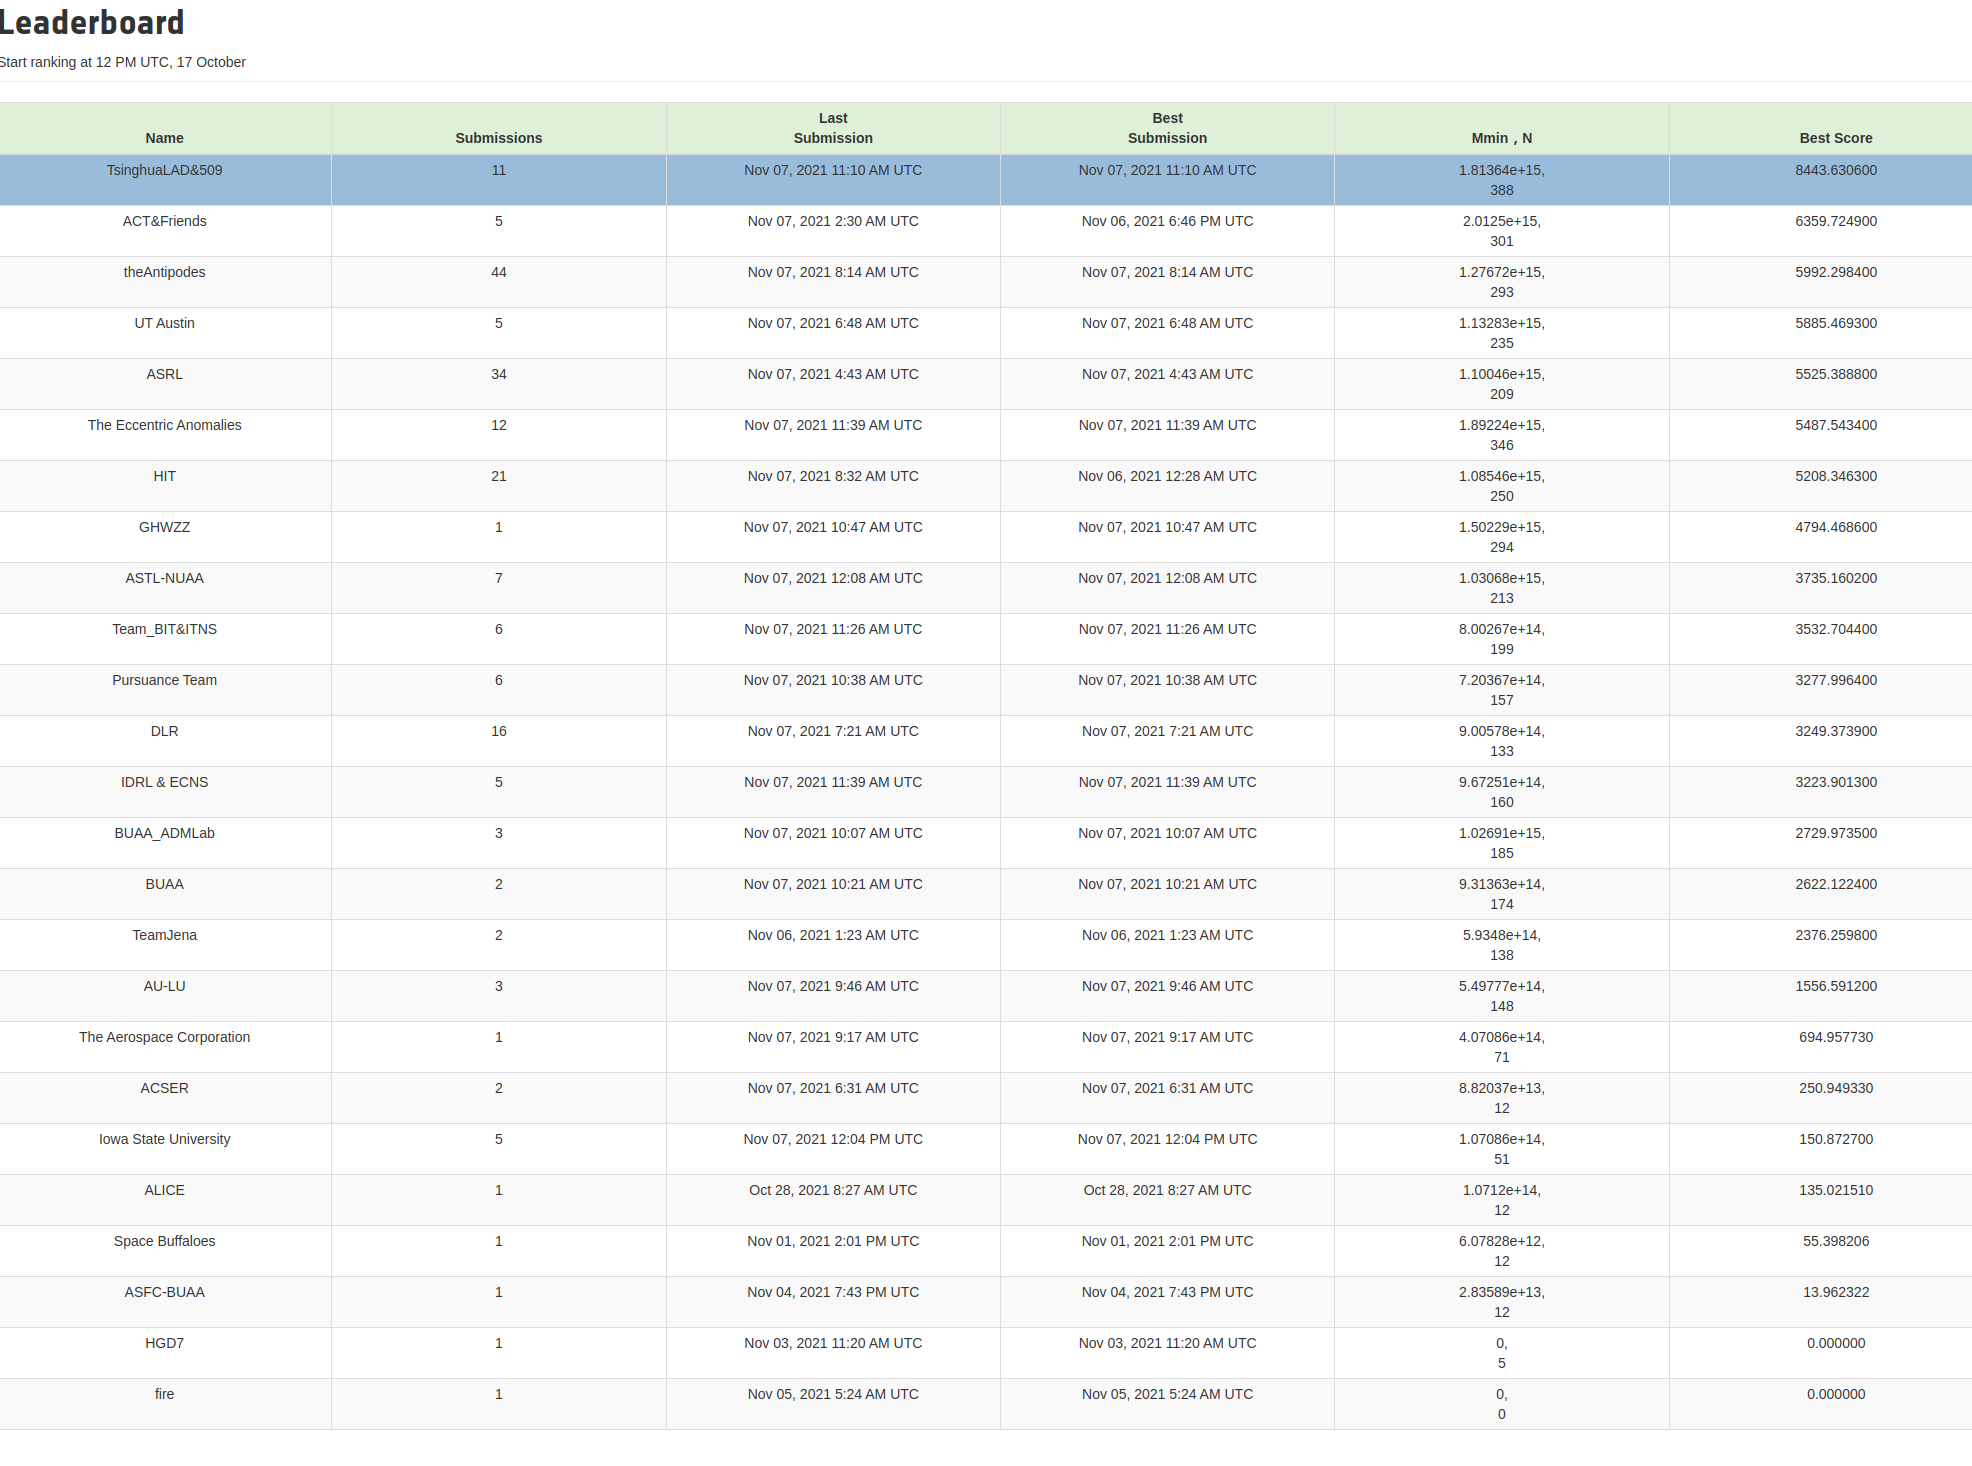Select the TsinghuaLAD&509 team name
This screenshot has width=1972, height=1466.
(x=164, y=170)
